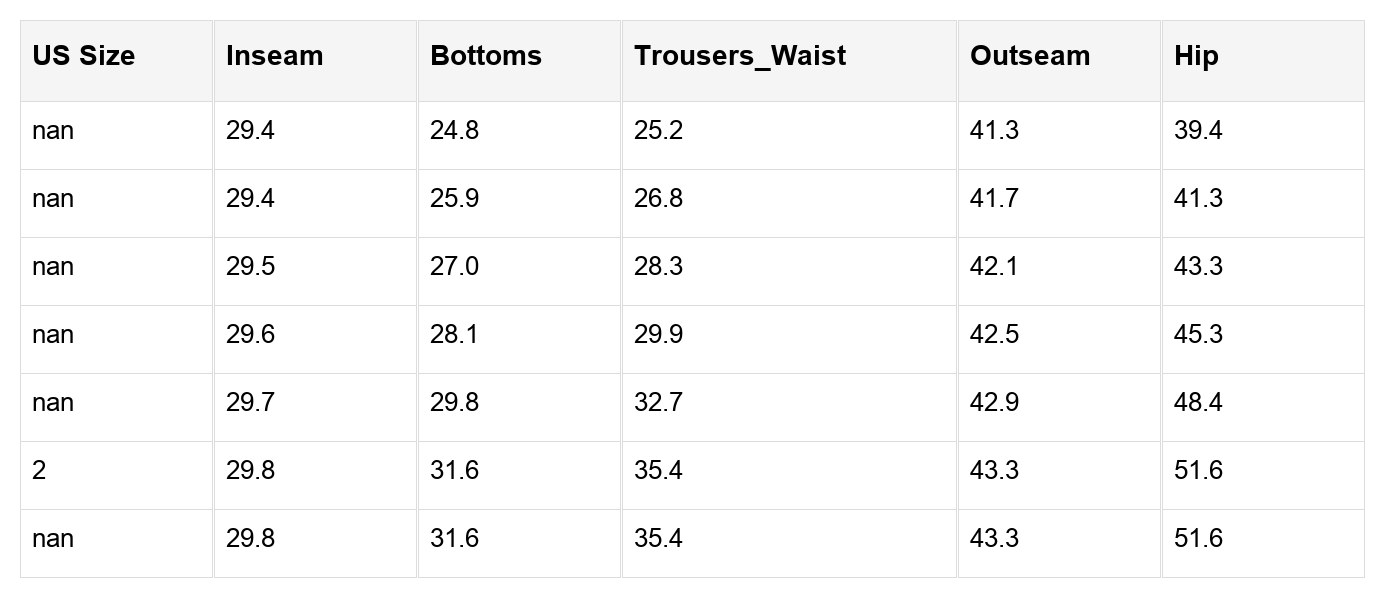
Task: Click the Outseam column header
Action: (x=1030, y=56)
